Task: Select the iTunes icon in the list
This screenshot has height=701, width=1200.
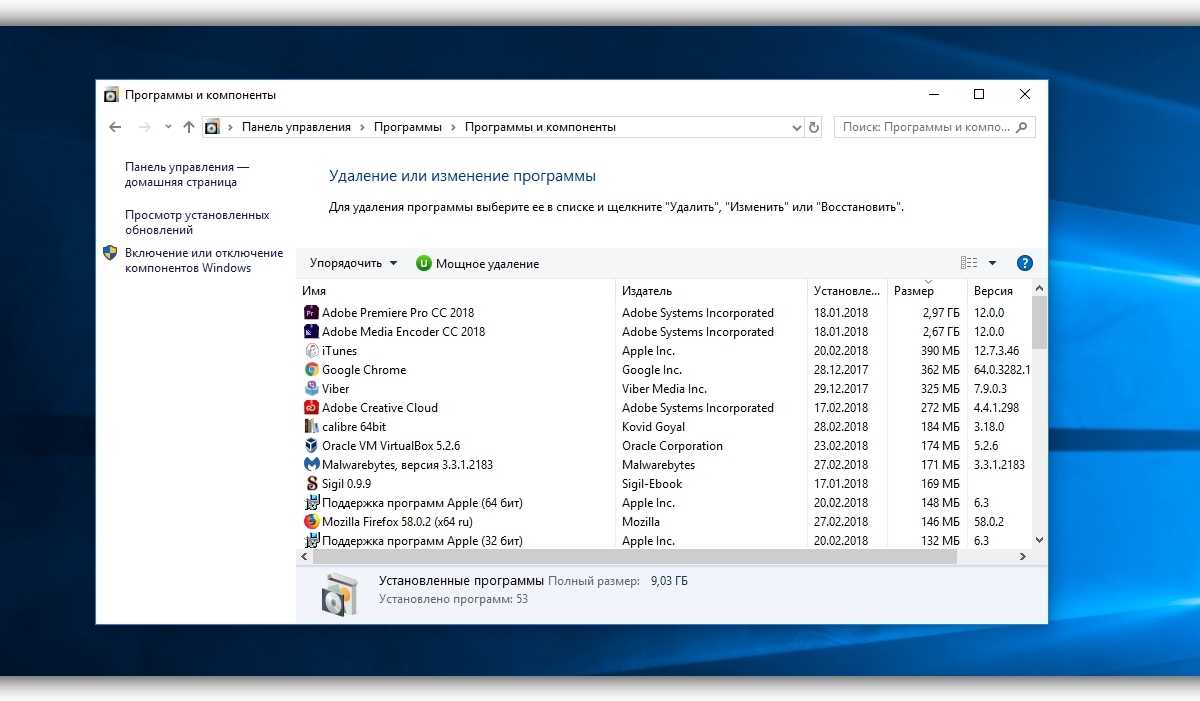Action: click(x=311, y=351)
